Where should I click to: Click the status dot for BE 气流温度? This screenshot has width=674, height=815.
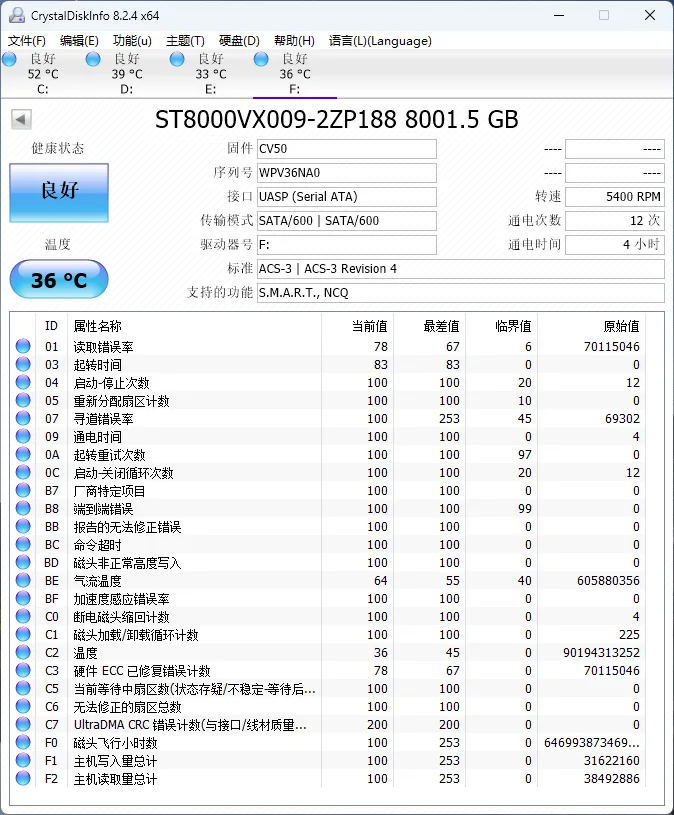click(23, 580)
